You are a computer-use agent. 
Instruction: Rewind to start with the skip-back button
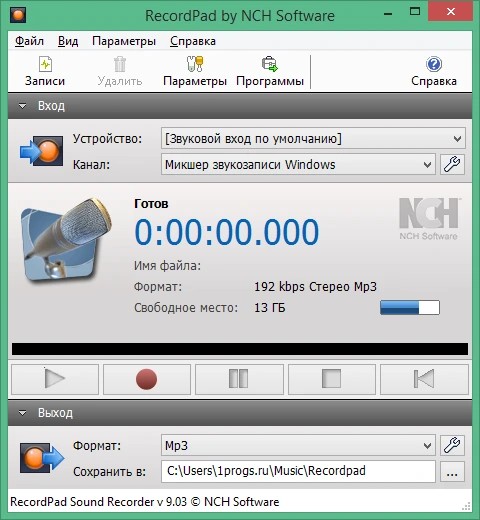(x=424, y=379)
